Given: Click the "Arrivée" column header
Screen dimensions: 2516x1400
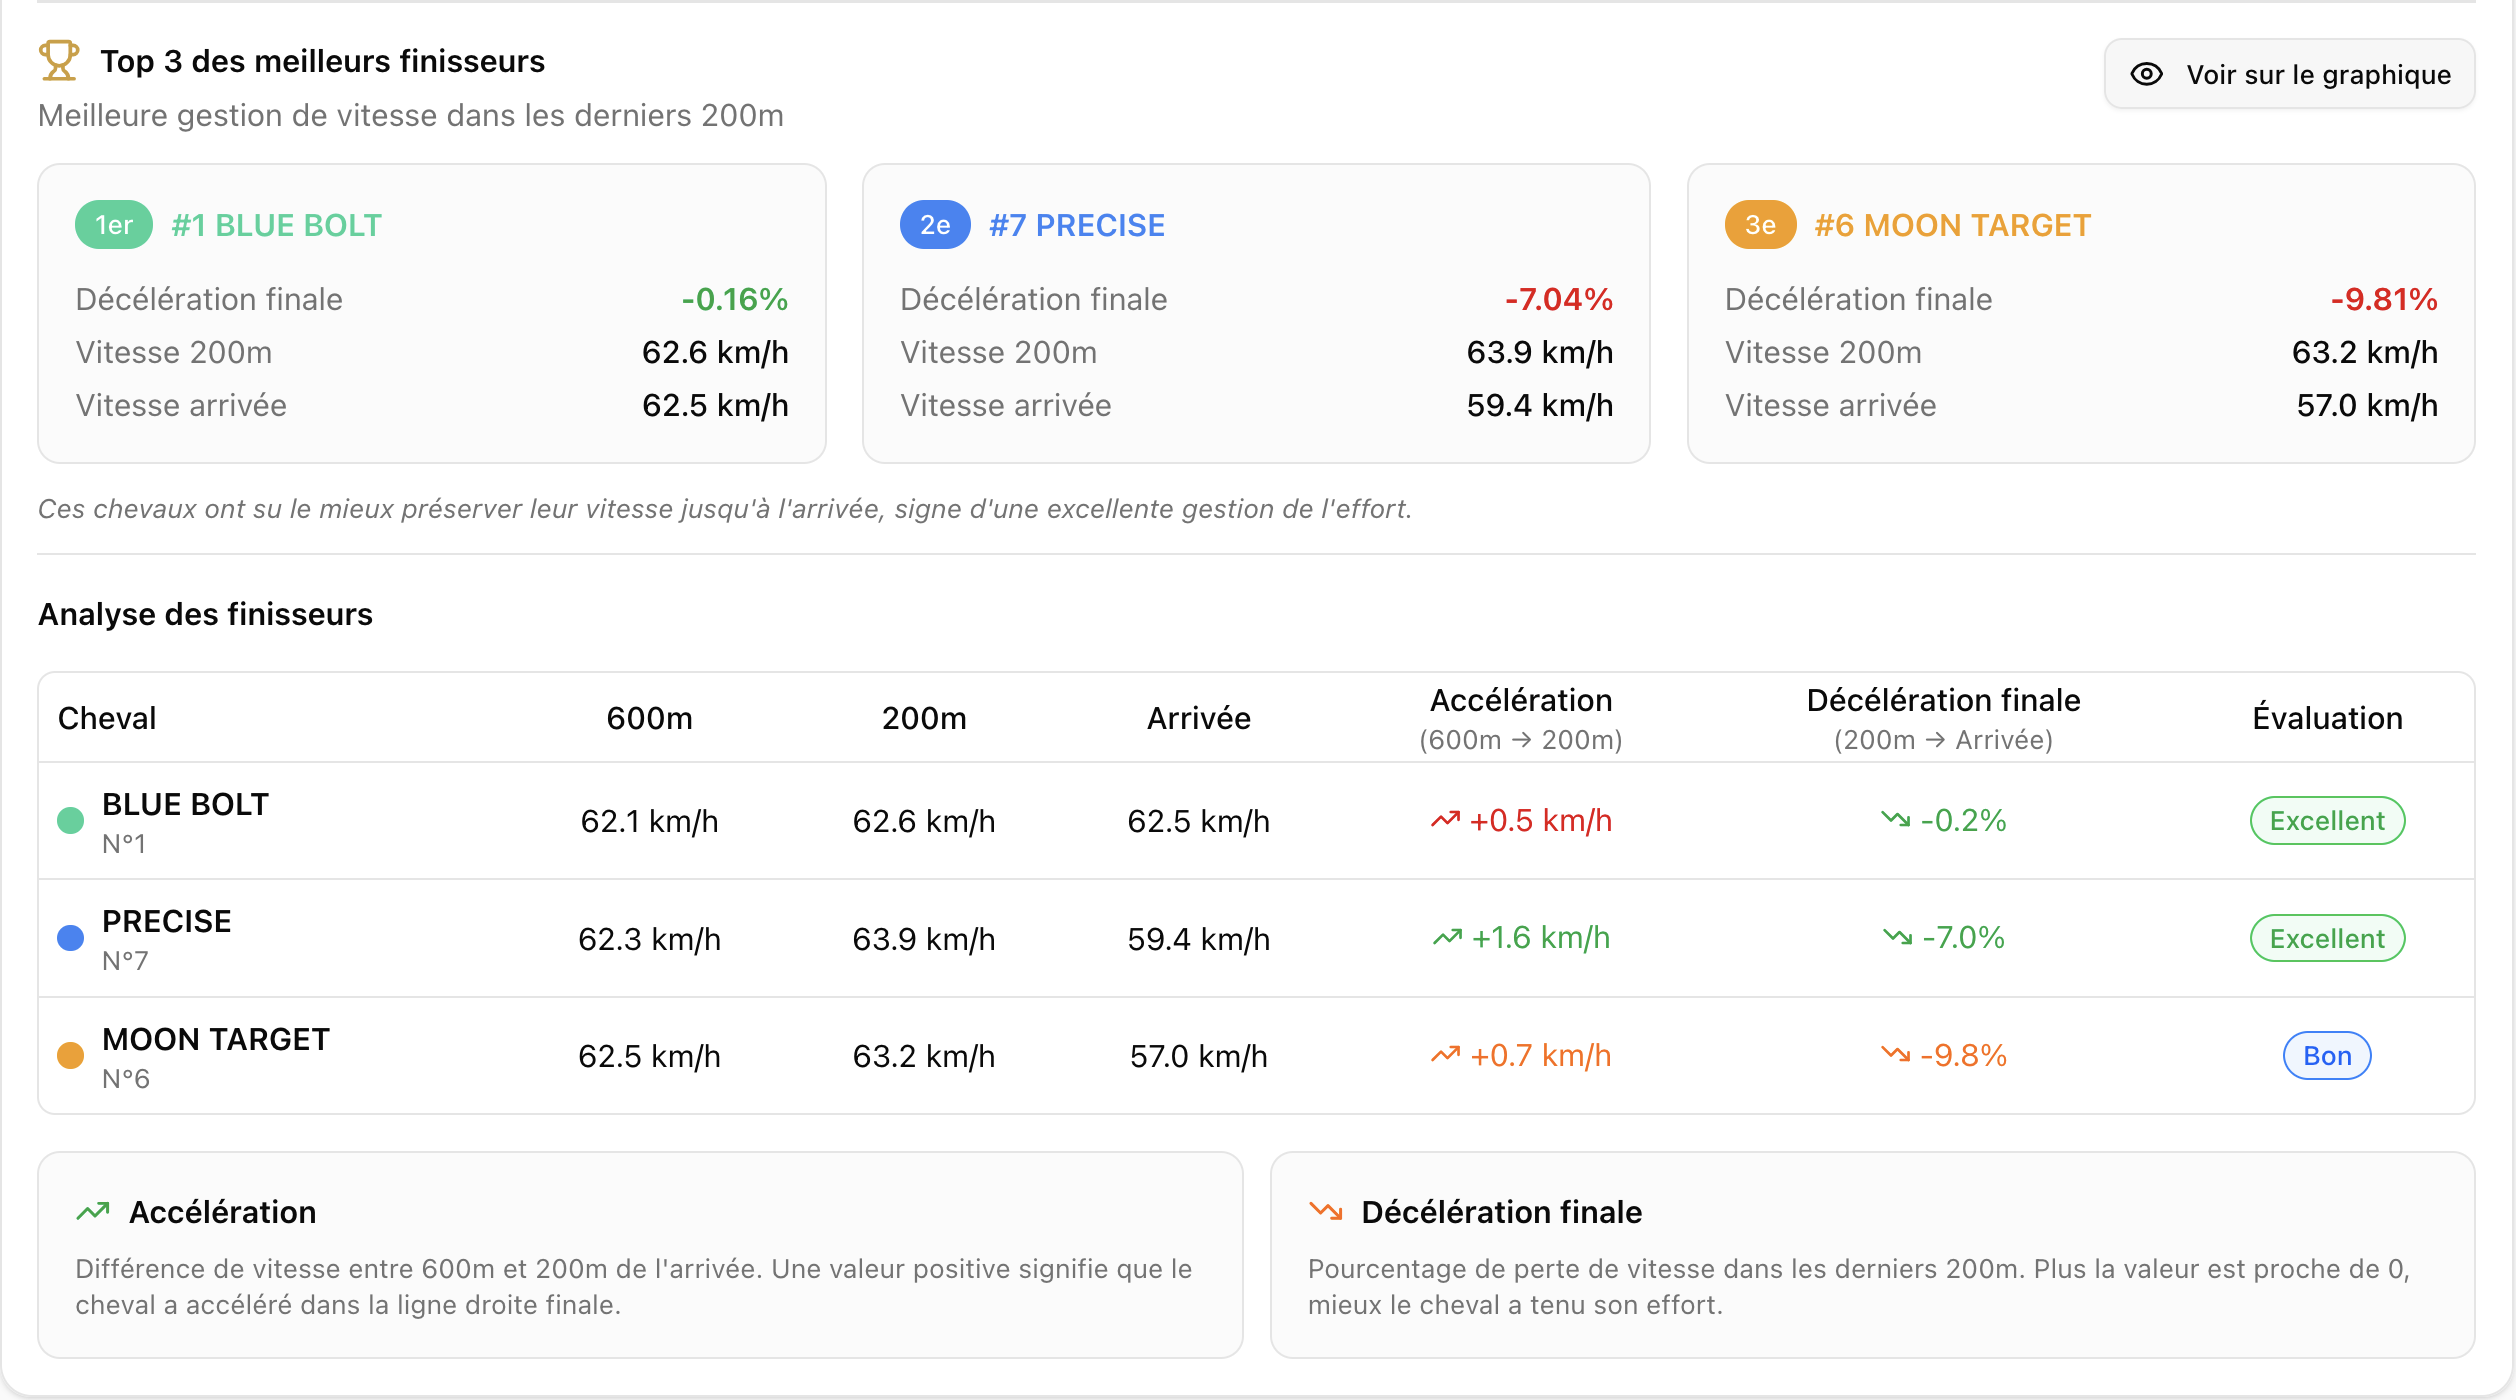Looking at the screenshot, I should pyautogui.click(x=1199, y=718).
